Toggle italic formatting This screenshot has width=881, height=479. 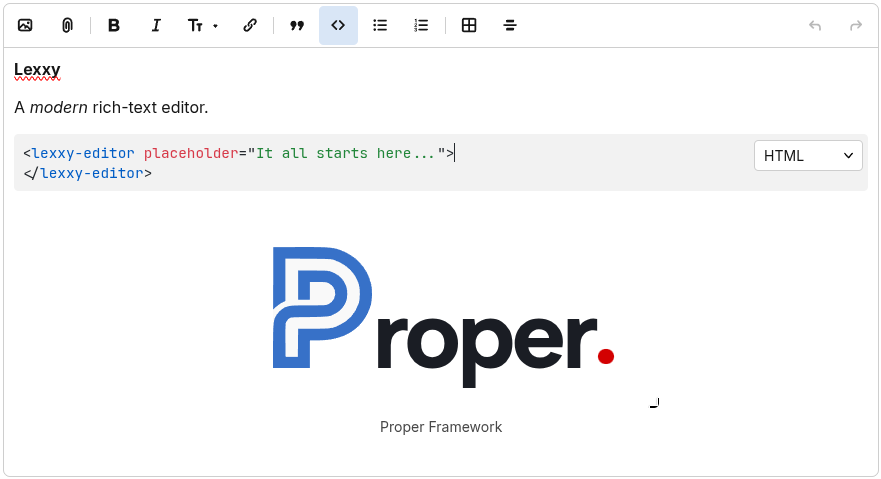(156, 25)
